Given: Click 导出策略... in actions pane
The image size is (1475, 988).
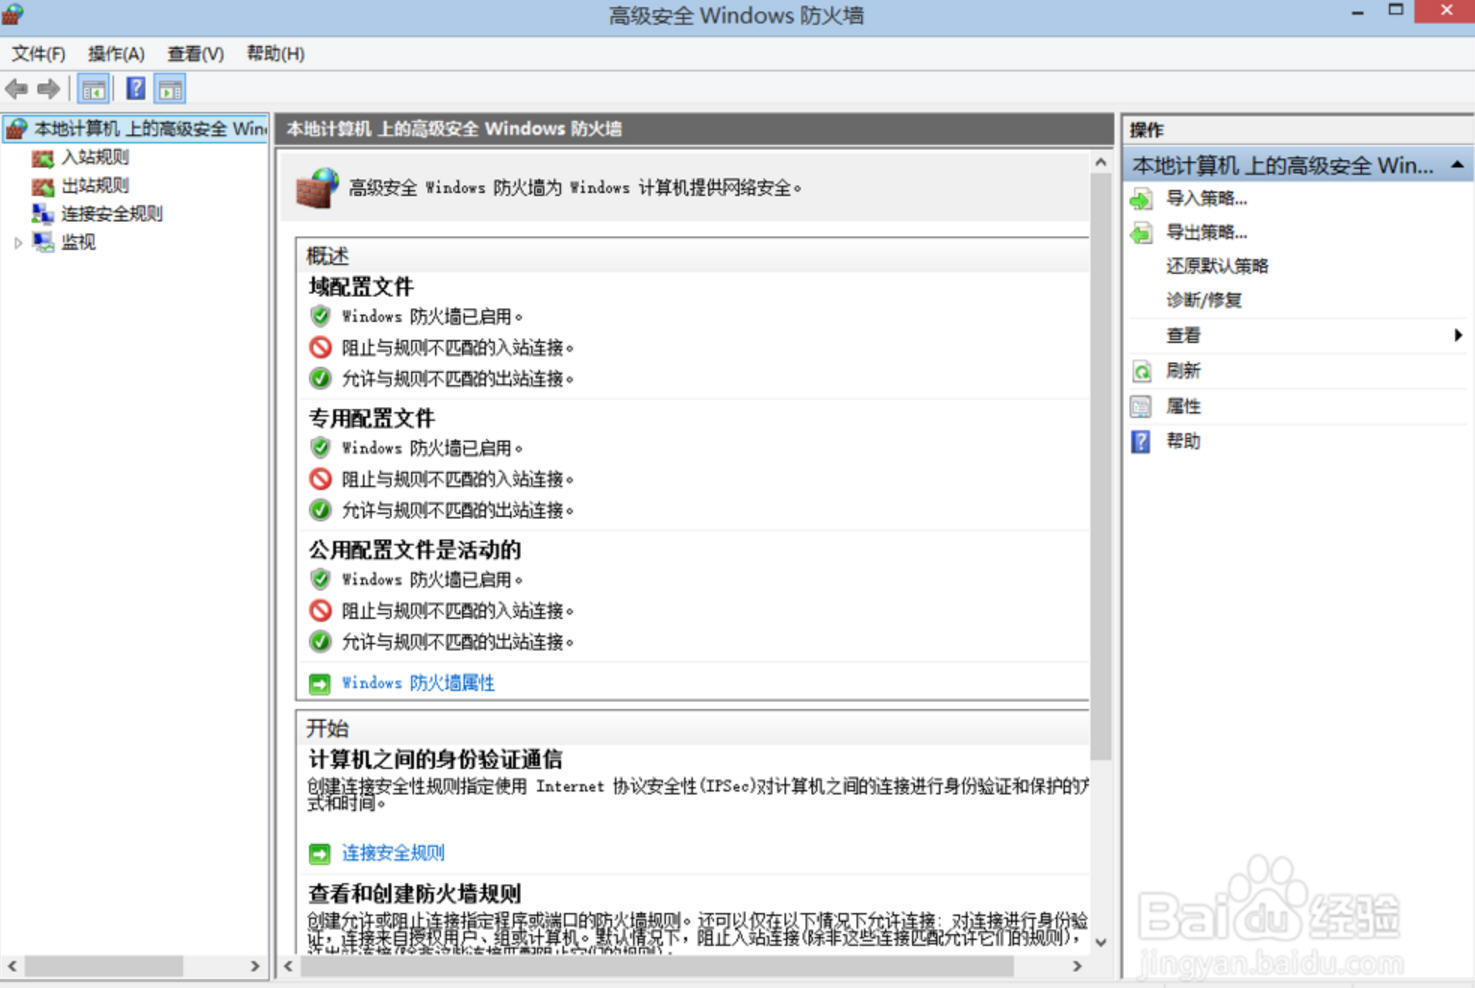Looking at the screenshot, I should (x=1206, y=232).
